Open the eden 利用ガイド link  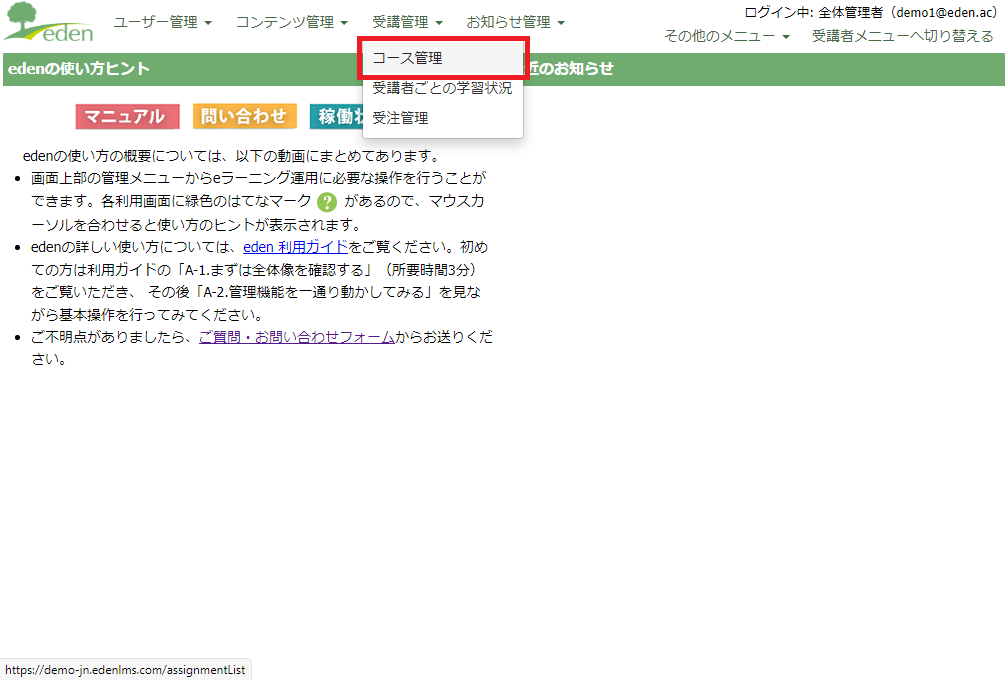(x=295, y=247)
